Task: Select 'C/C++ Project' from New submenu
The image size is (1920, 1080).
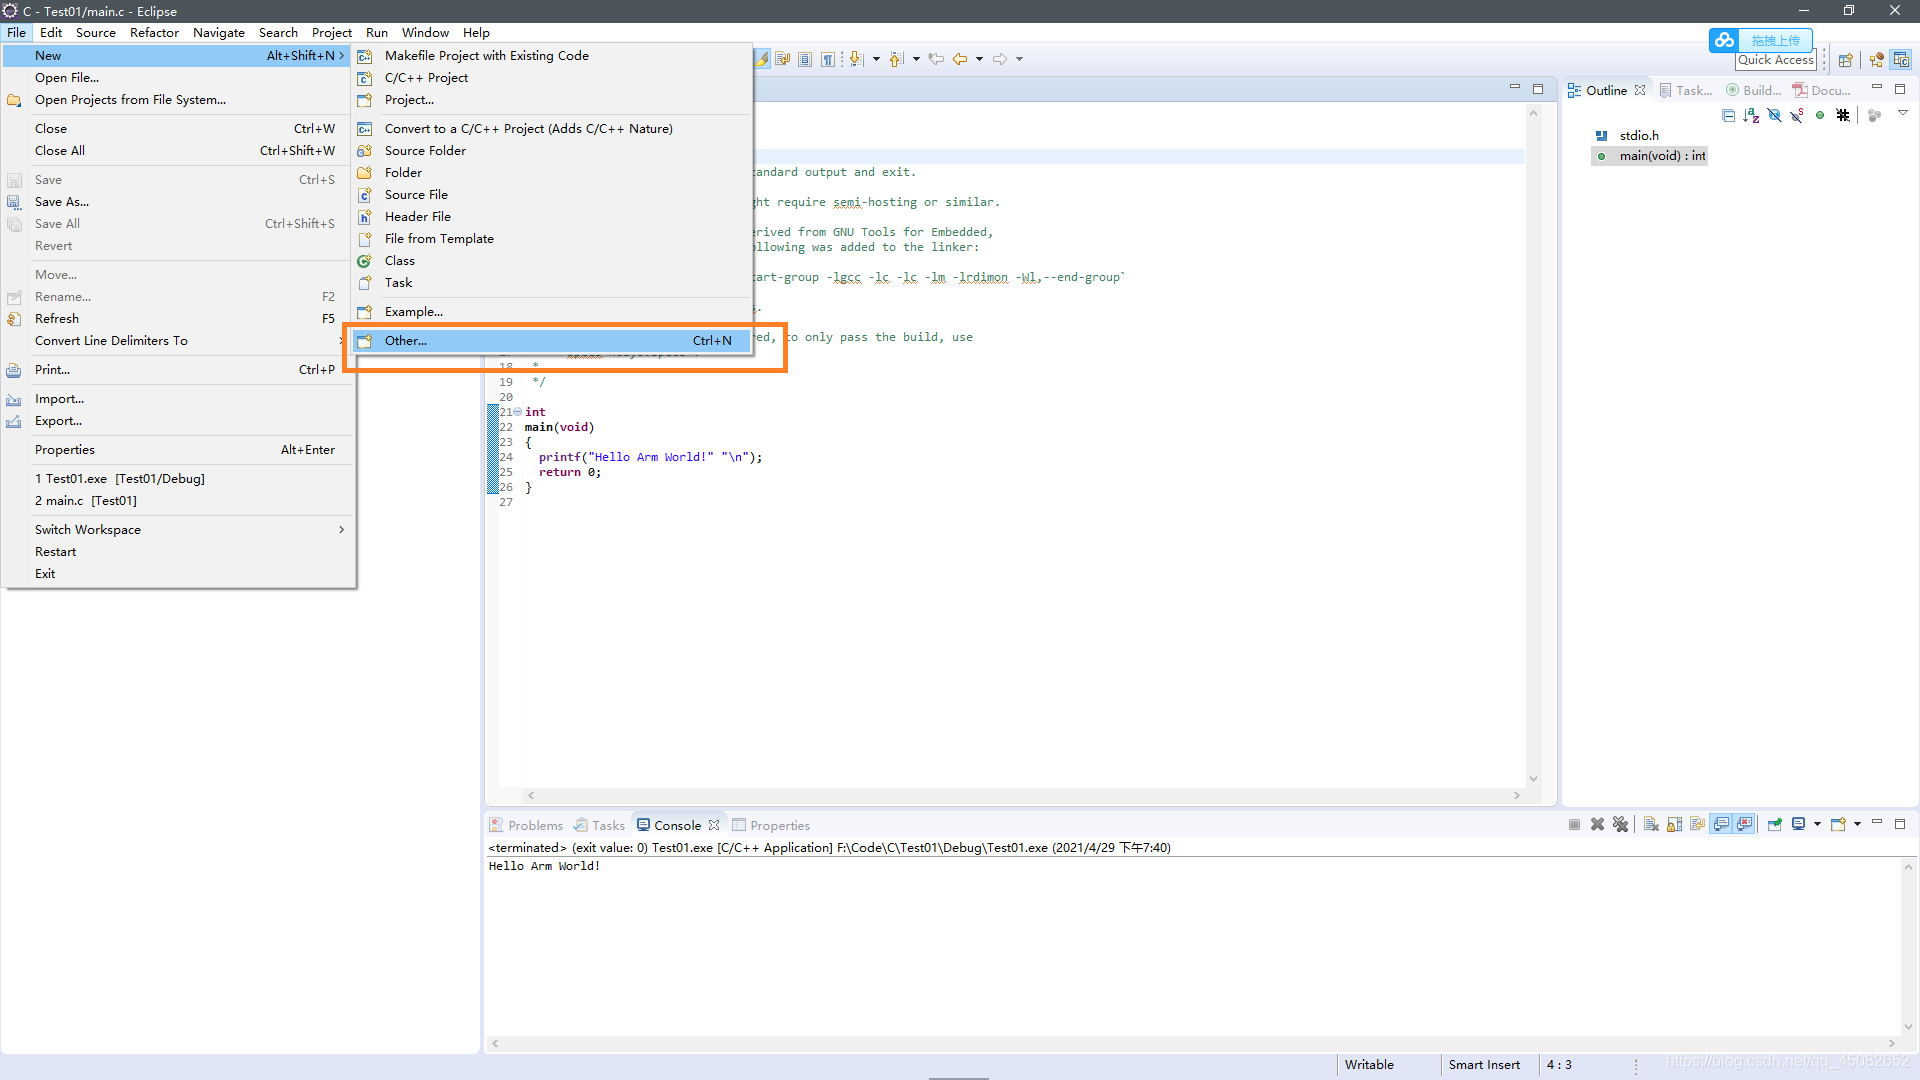Action: click(x=426, y=76)
